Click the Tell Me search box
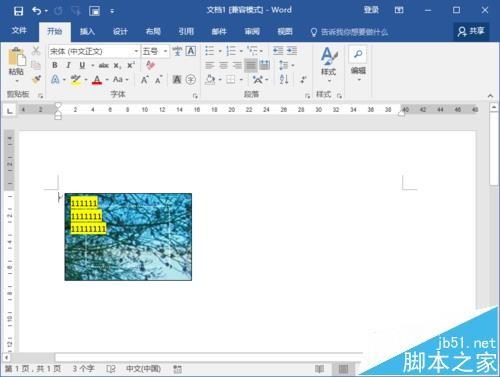This screenshot has height=377, width=500. pos(349,32)
